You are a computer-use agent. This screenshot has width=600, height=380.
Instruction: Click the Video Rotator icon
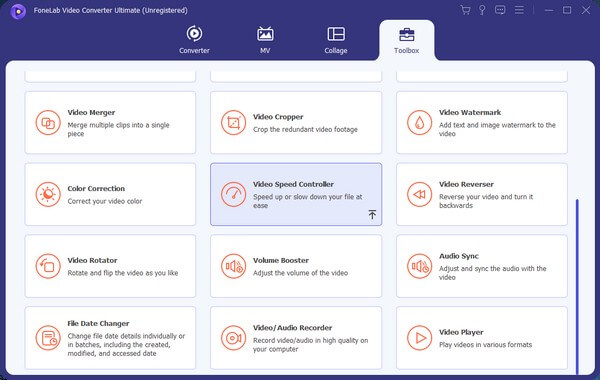click(48, 266)
